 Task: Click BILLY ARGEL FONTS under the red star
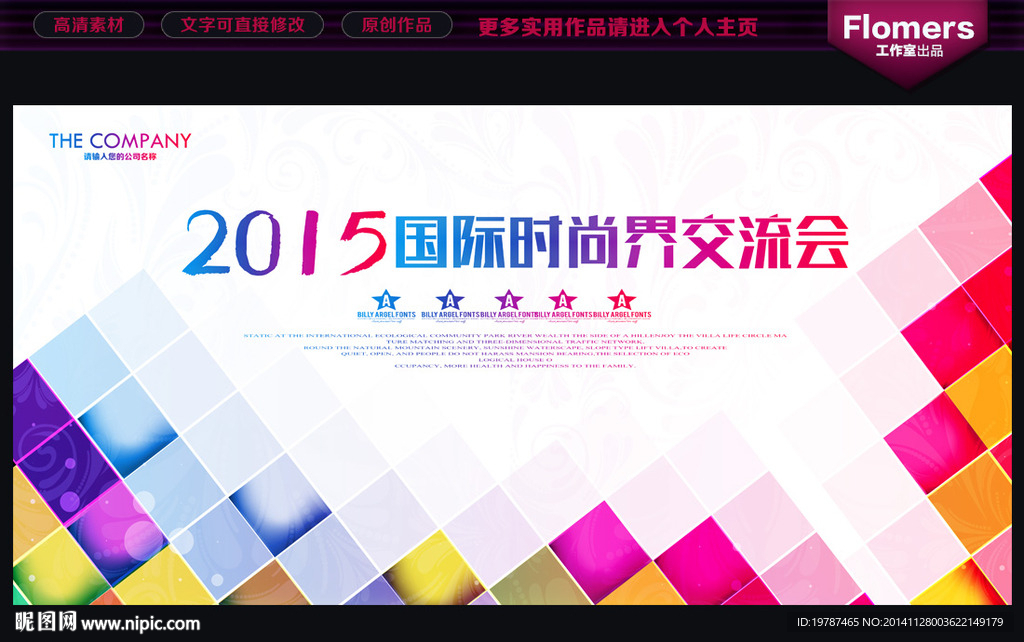[622, 315]
